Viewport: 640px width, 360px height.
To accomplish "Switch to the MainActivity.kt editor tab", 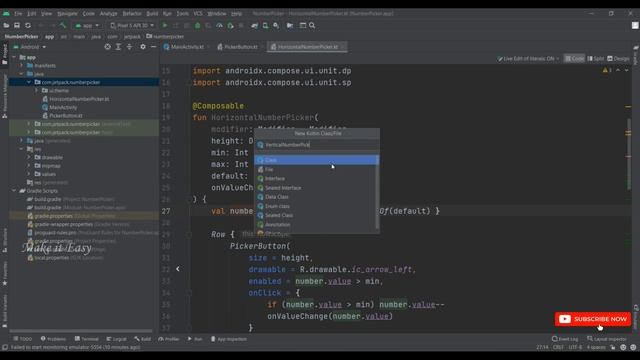I will coord(186,47).
